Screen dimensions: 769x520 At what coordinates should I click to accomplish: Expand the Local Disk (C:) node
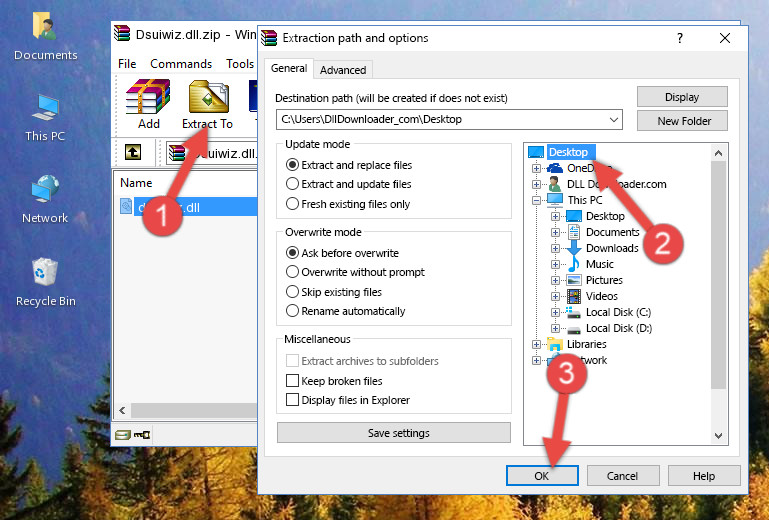(555, 312)
